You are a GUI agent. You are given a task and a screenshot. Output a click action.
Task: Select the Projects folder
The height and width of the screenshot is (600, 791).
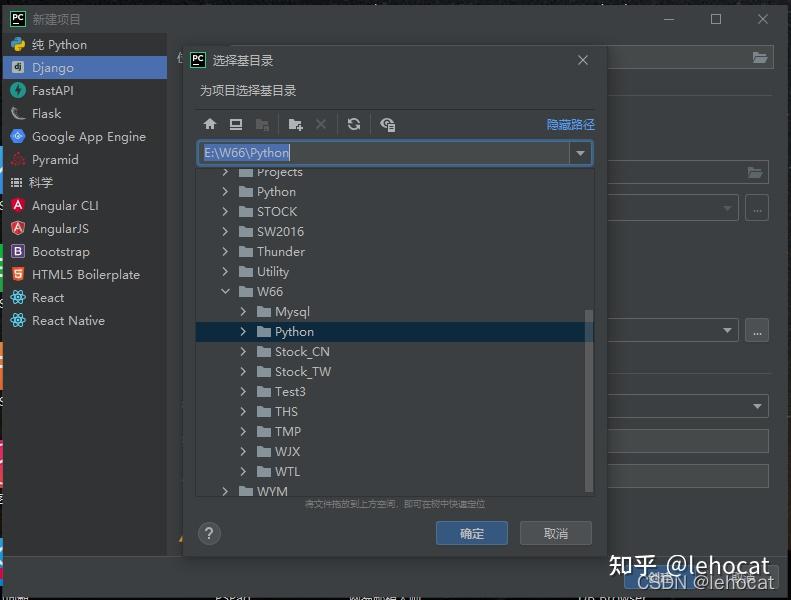(279, 172)
